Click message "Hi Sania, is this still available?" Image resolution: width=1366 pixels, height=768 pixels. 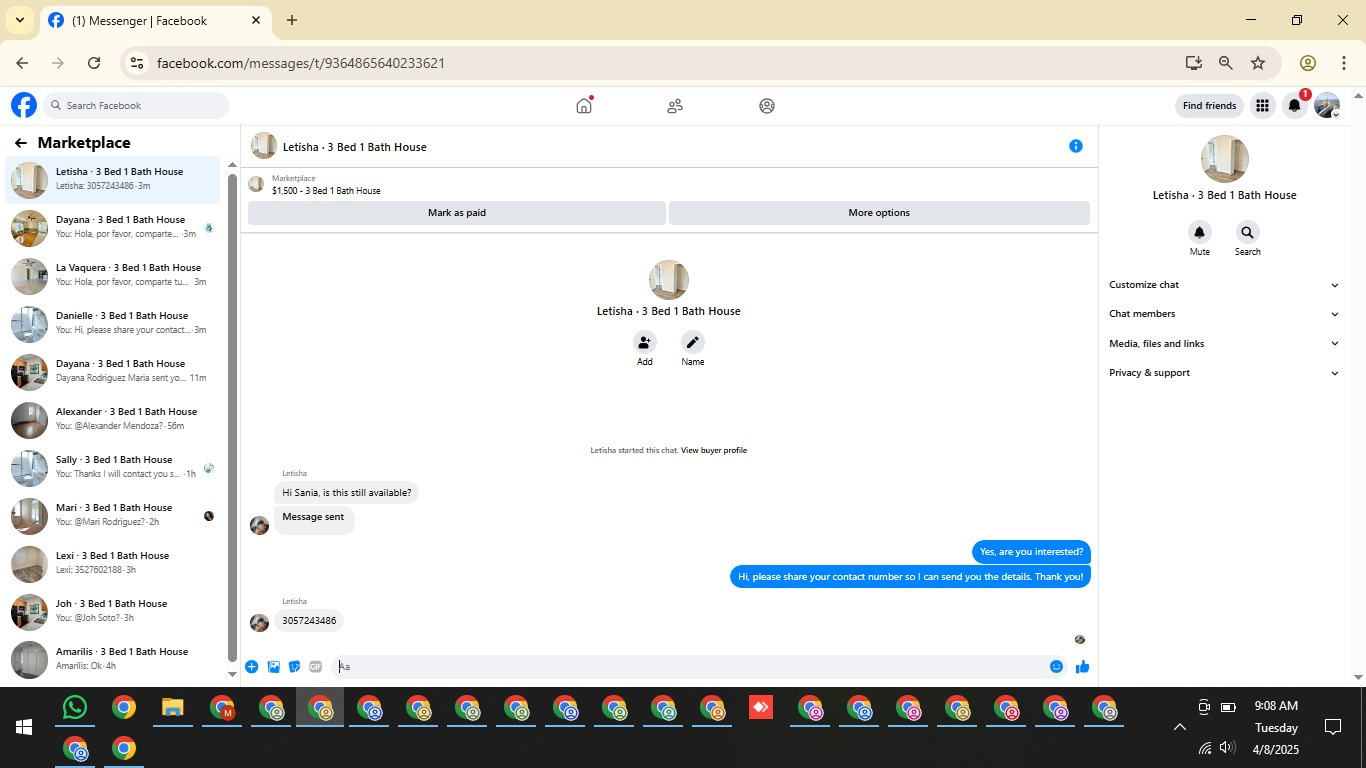point(346,493)
